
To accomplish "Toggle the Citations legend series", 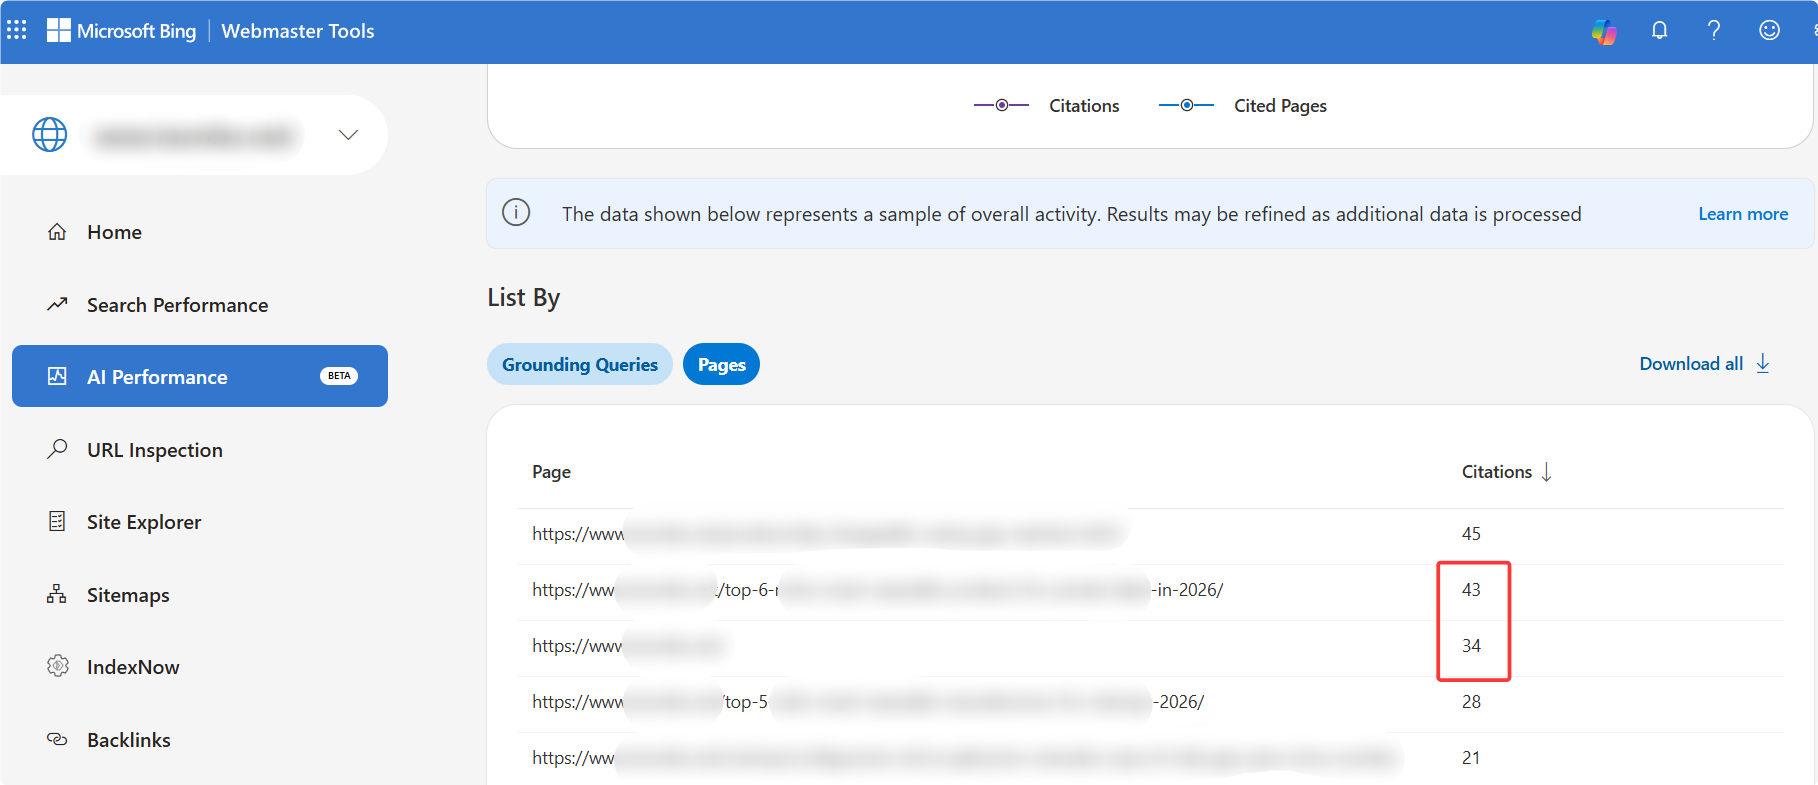I will 1047,106.
